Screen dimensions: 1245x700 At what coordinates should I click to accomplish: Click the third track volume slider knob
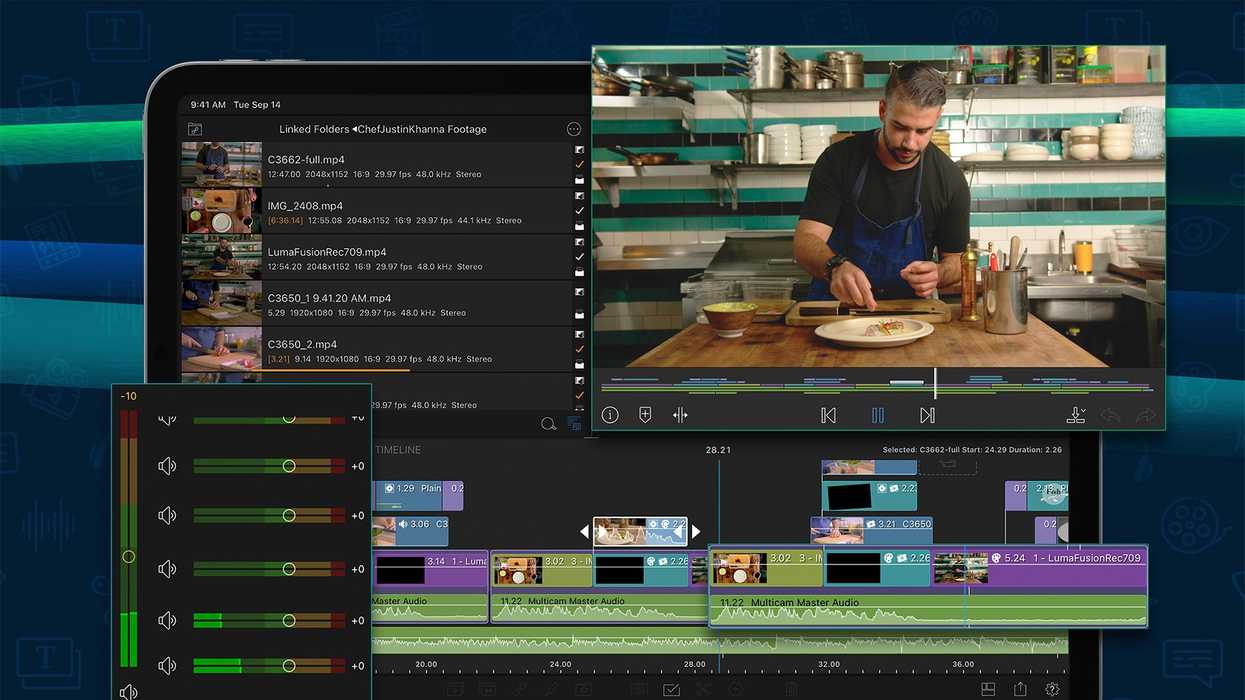[289, 515]
